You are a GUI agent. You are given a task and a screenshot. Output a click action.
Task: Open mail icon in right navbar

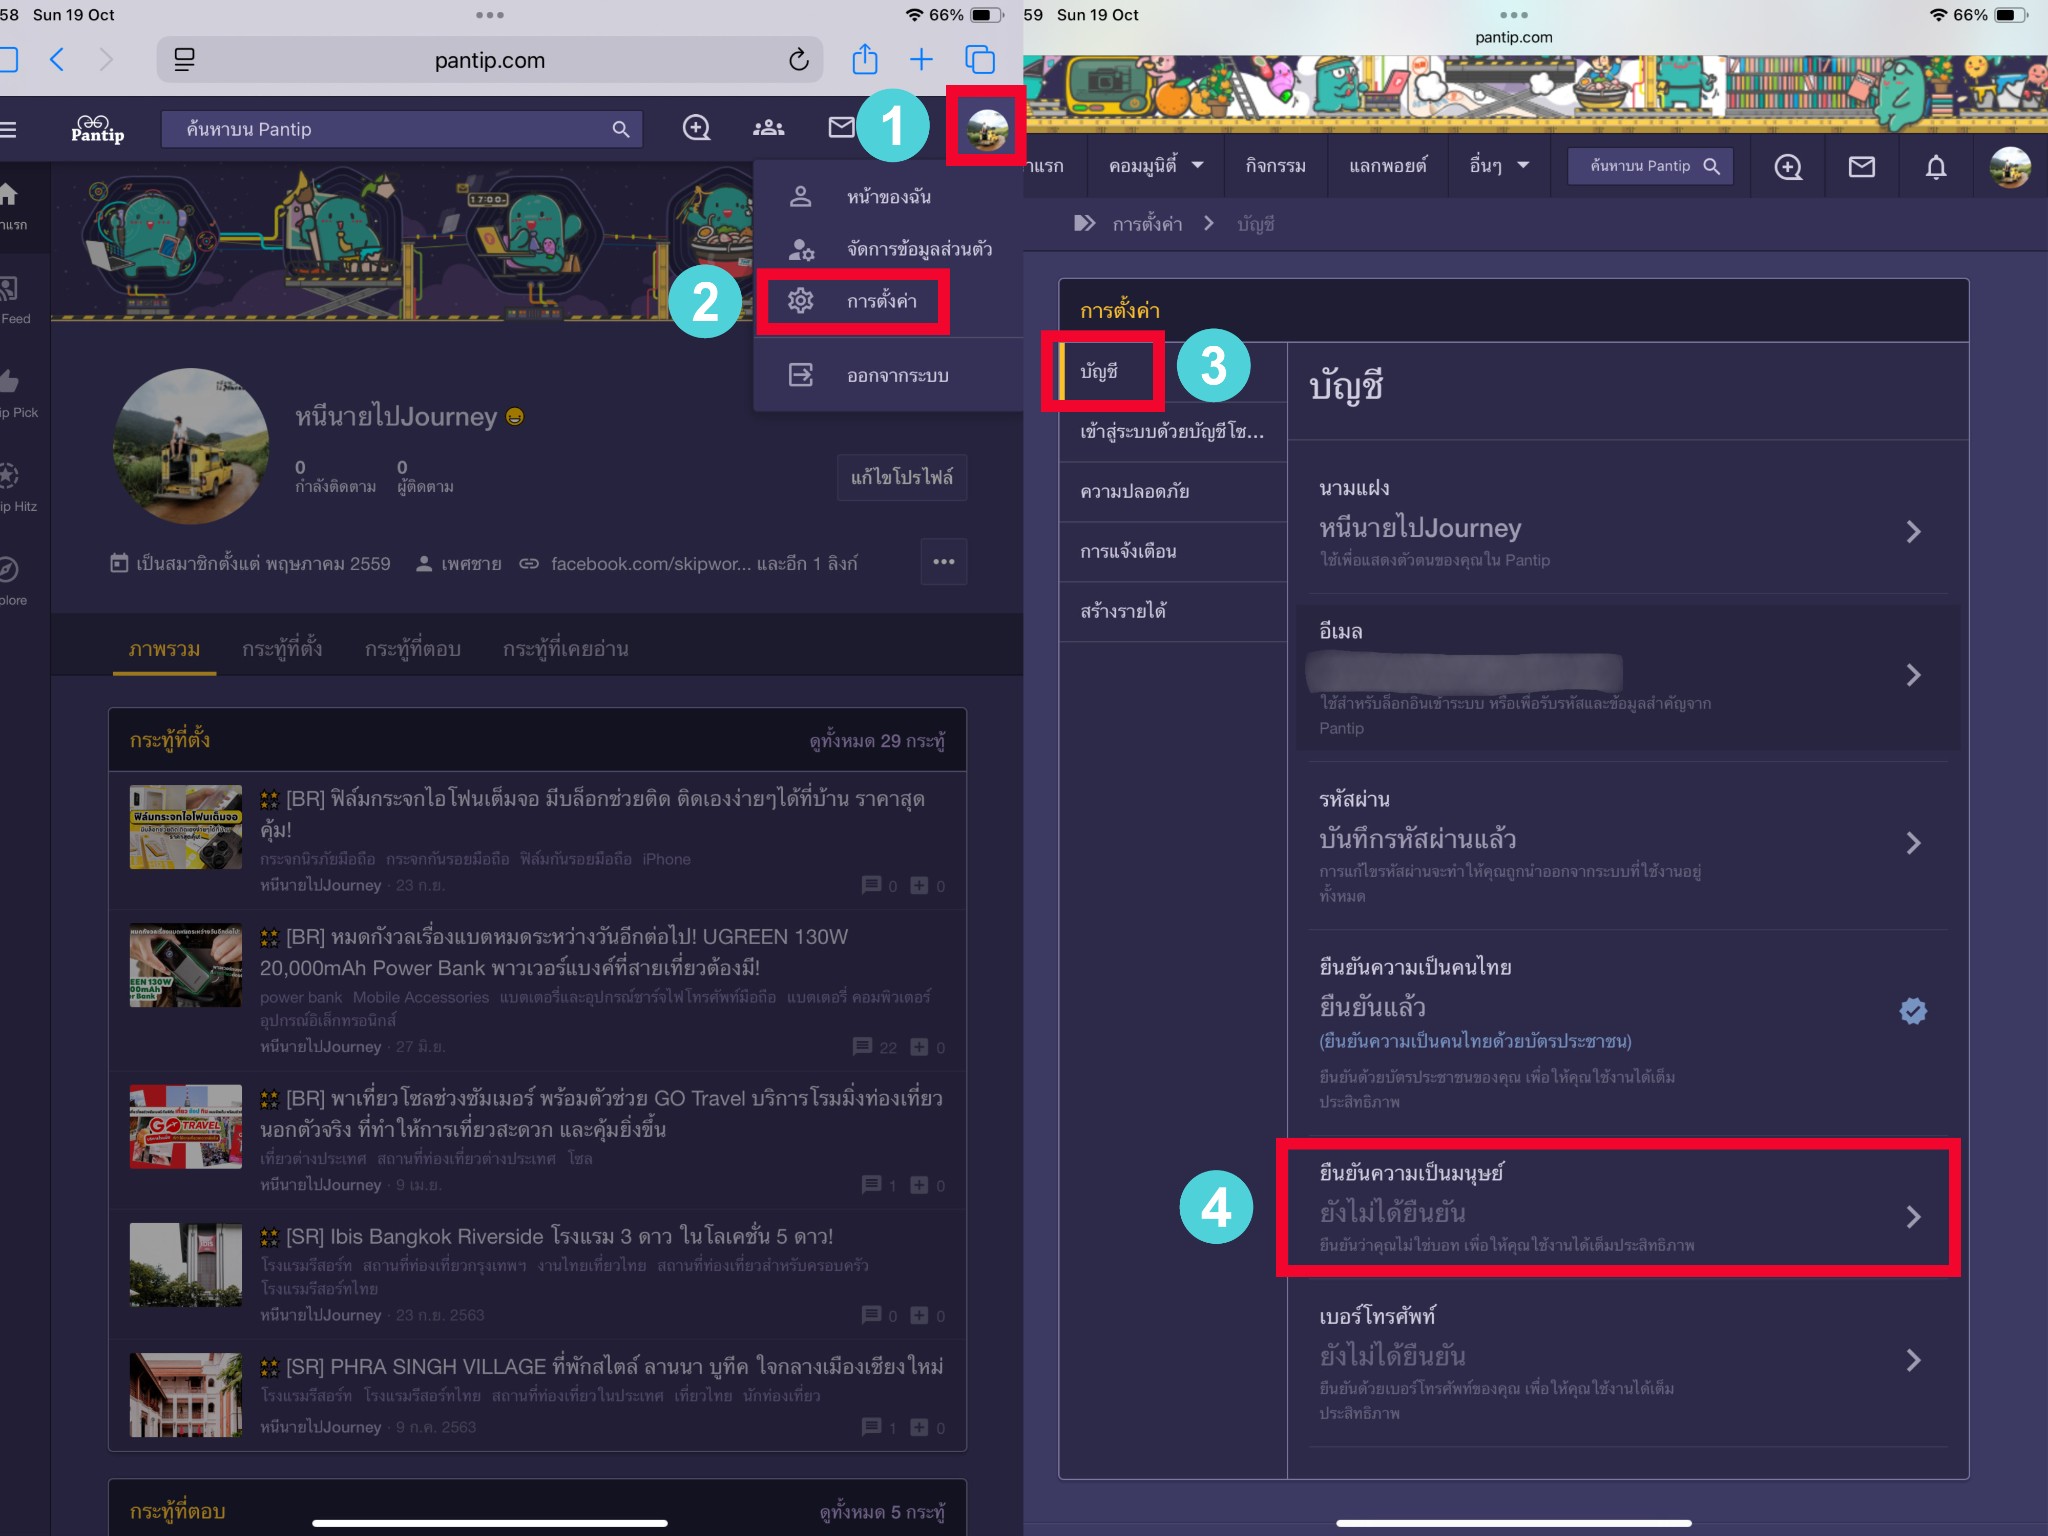coord(1861,167)
